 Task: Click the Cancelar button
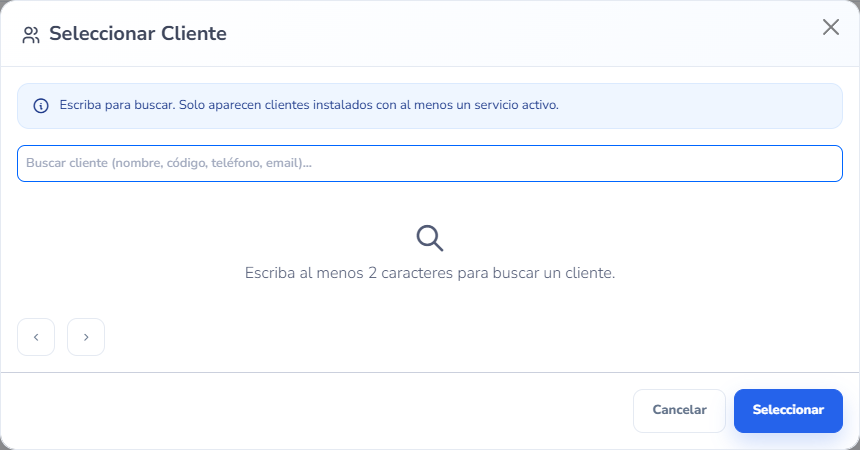(x=679, y=410)
